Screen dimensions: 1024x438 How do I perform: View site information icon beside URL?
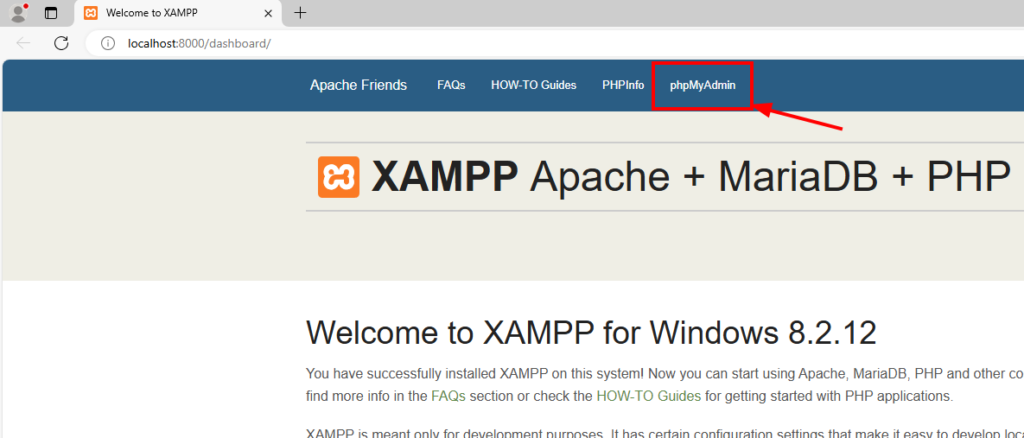(x=108, y=43)
